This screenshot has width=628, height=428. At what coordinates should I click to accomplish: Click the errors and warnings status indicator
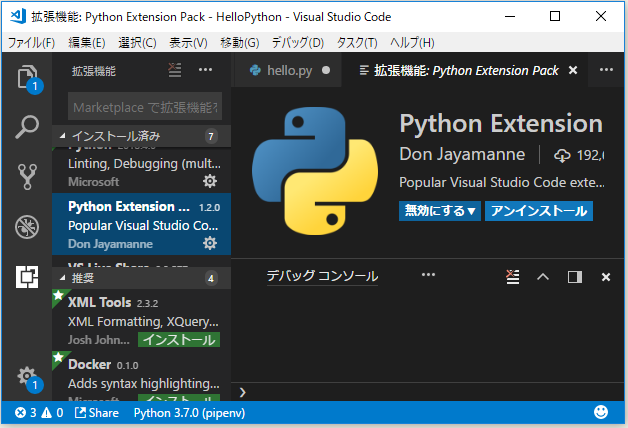39,412
